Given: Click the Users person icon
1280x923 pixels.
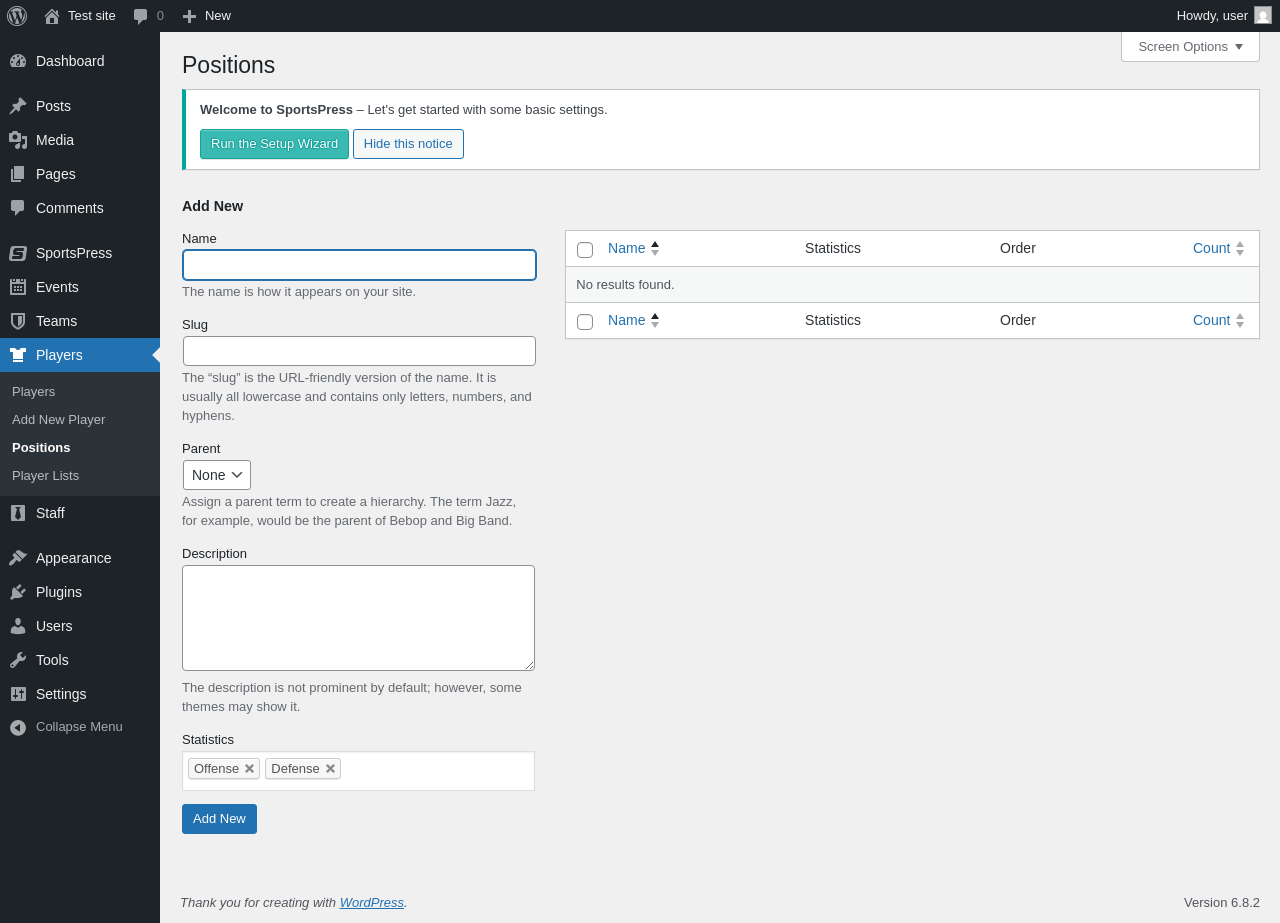Looking at the screenshot, I should [x=18, y=626].
